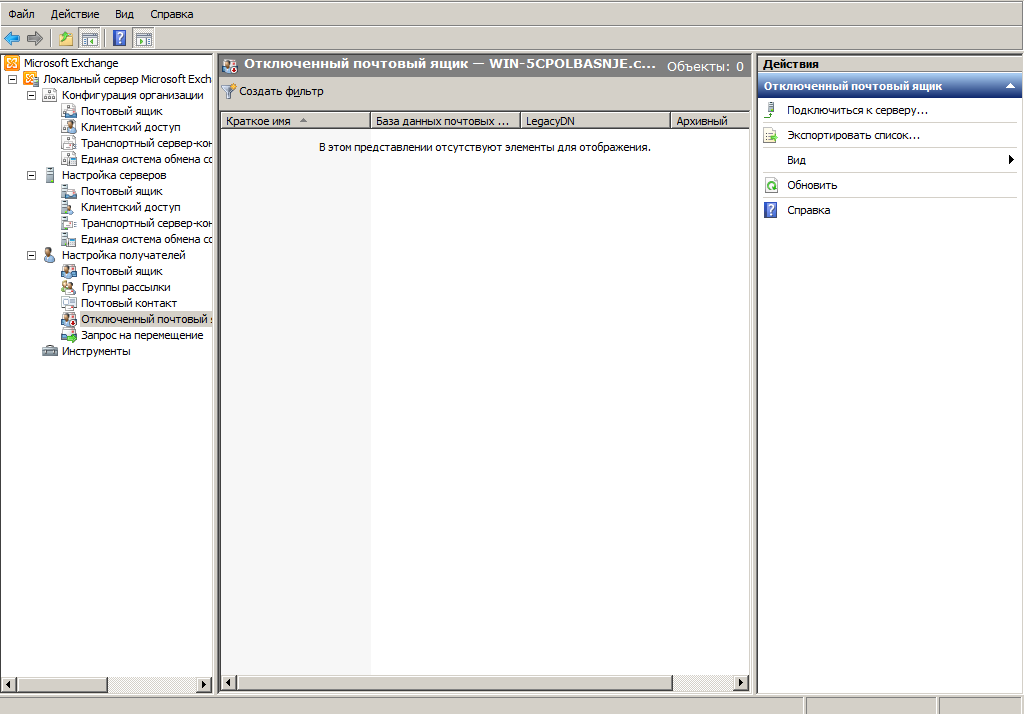The image size is (1024, 714).
Task: Click results pane scrollbar right arrow
Action: pyautogui.click(x=741, y=683)
